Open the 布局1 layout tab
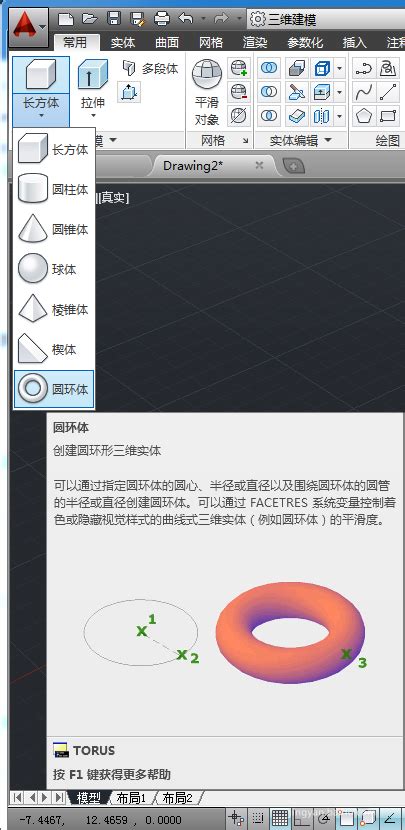405x830 pixels. point(131,798)
